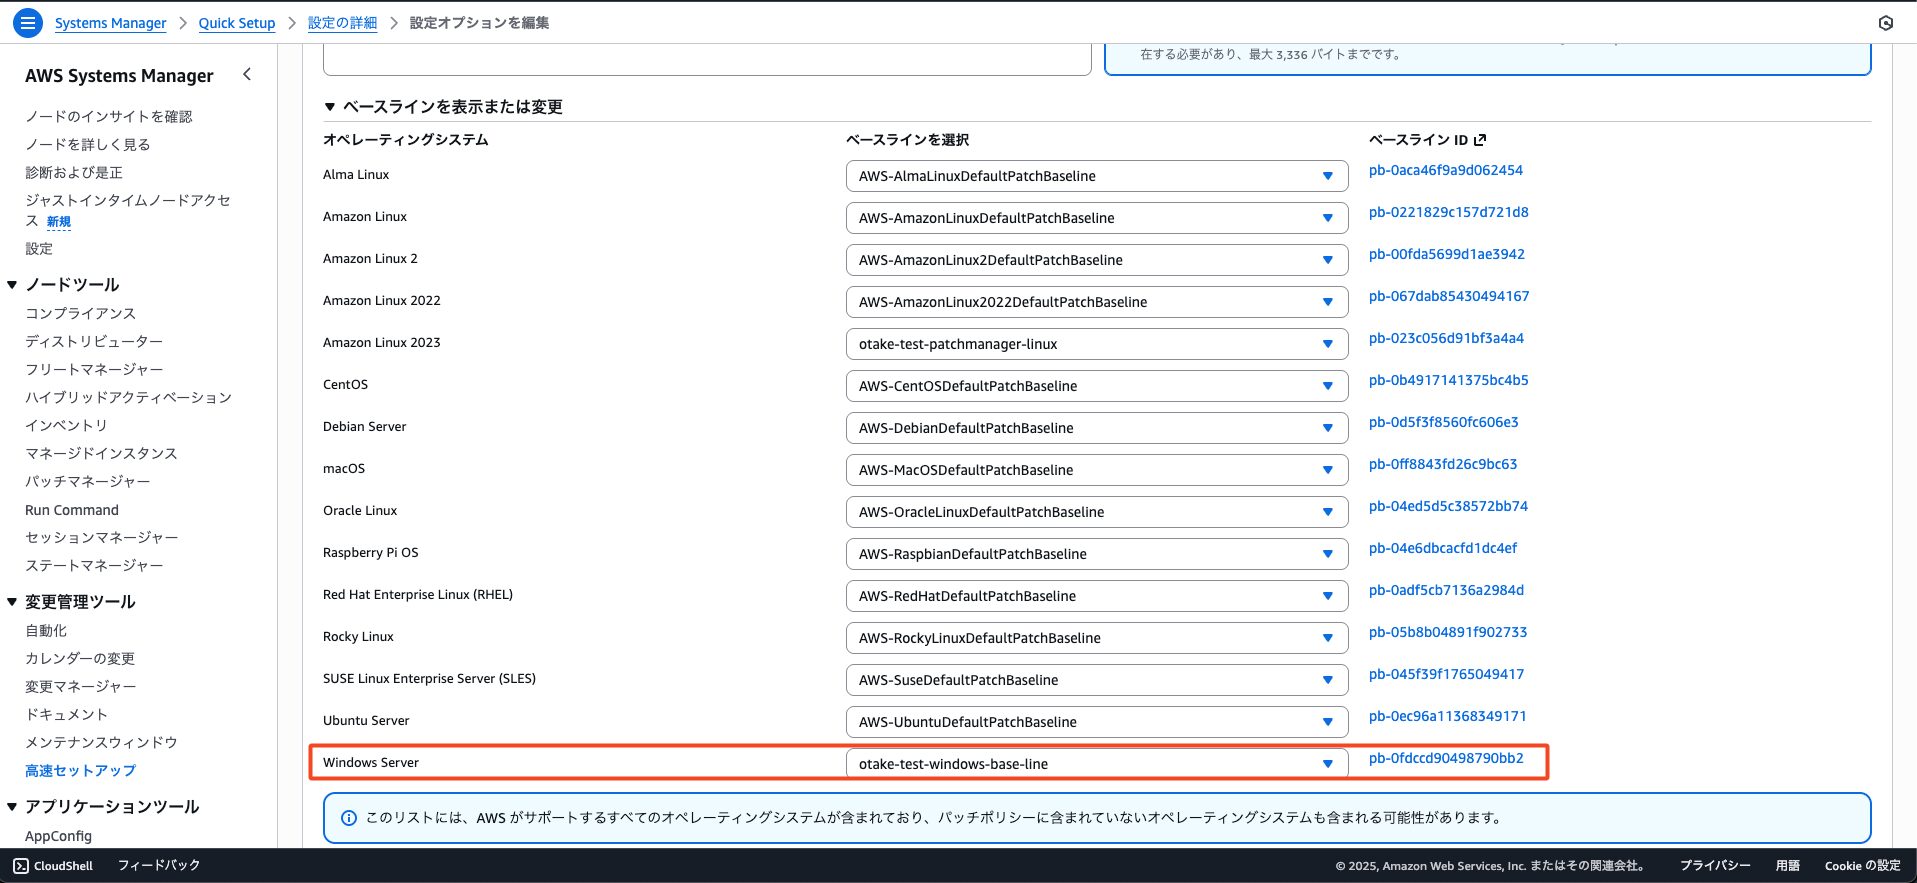This screenshot has width=1917, height=883.
Task: Click external link icon beside ベースライン ID
Action: (x=1480, y=140)
